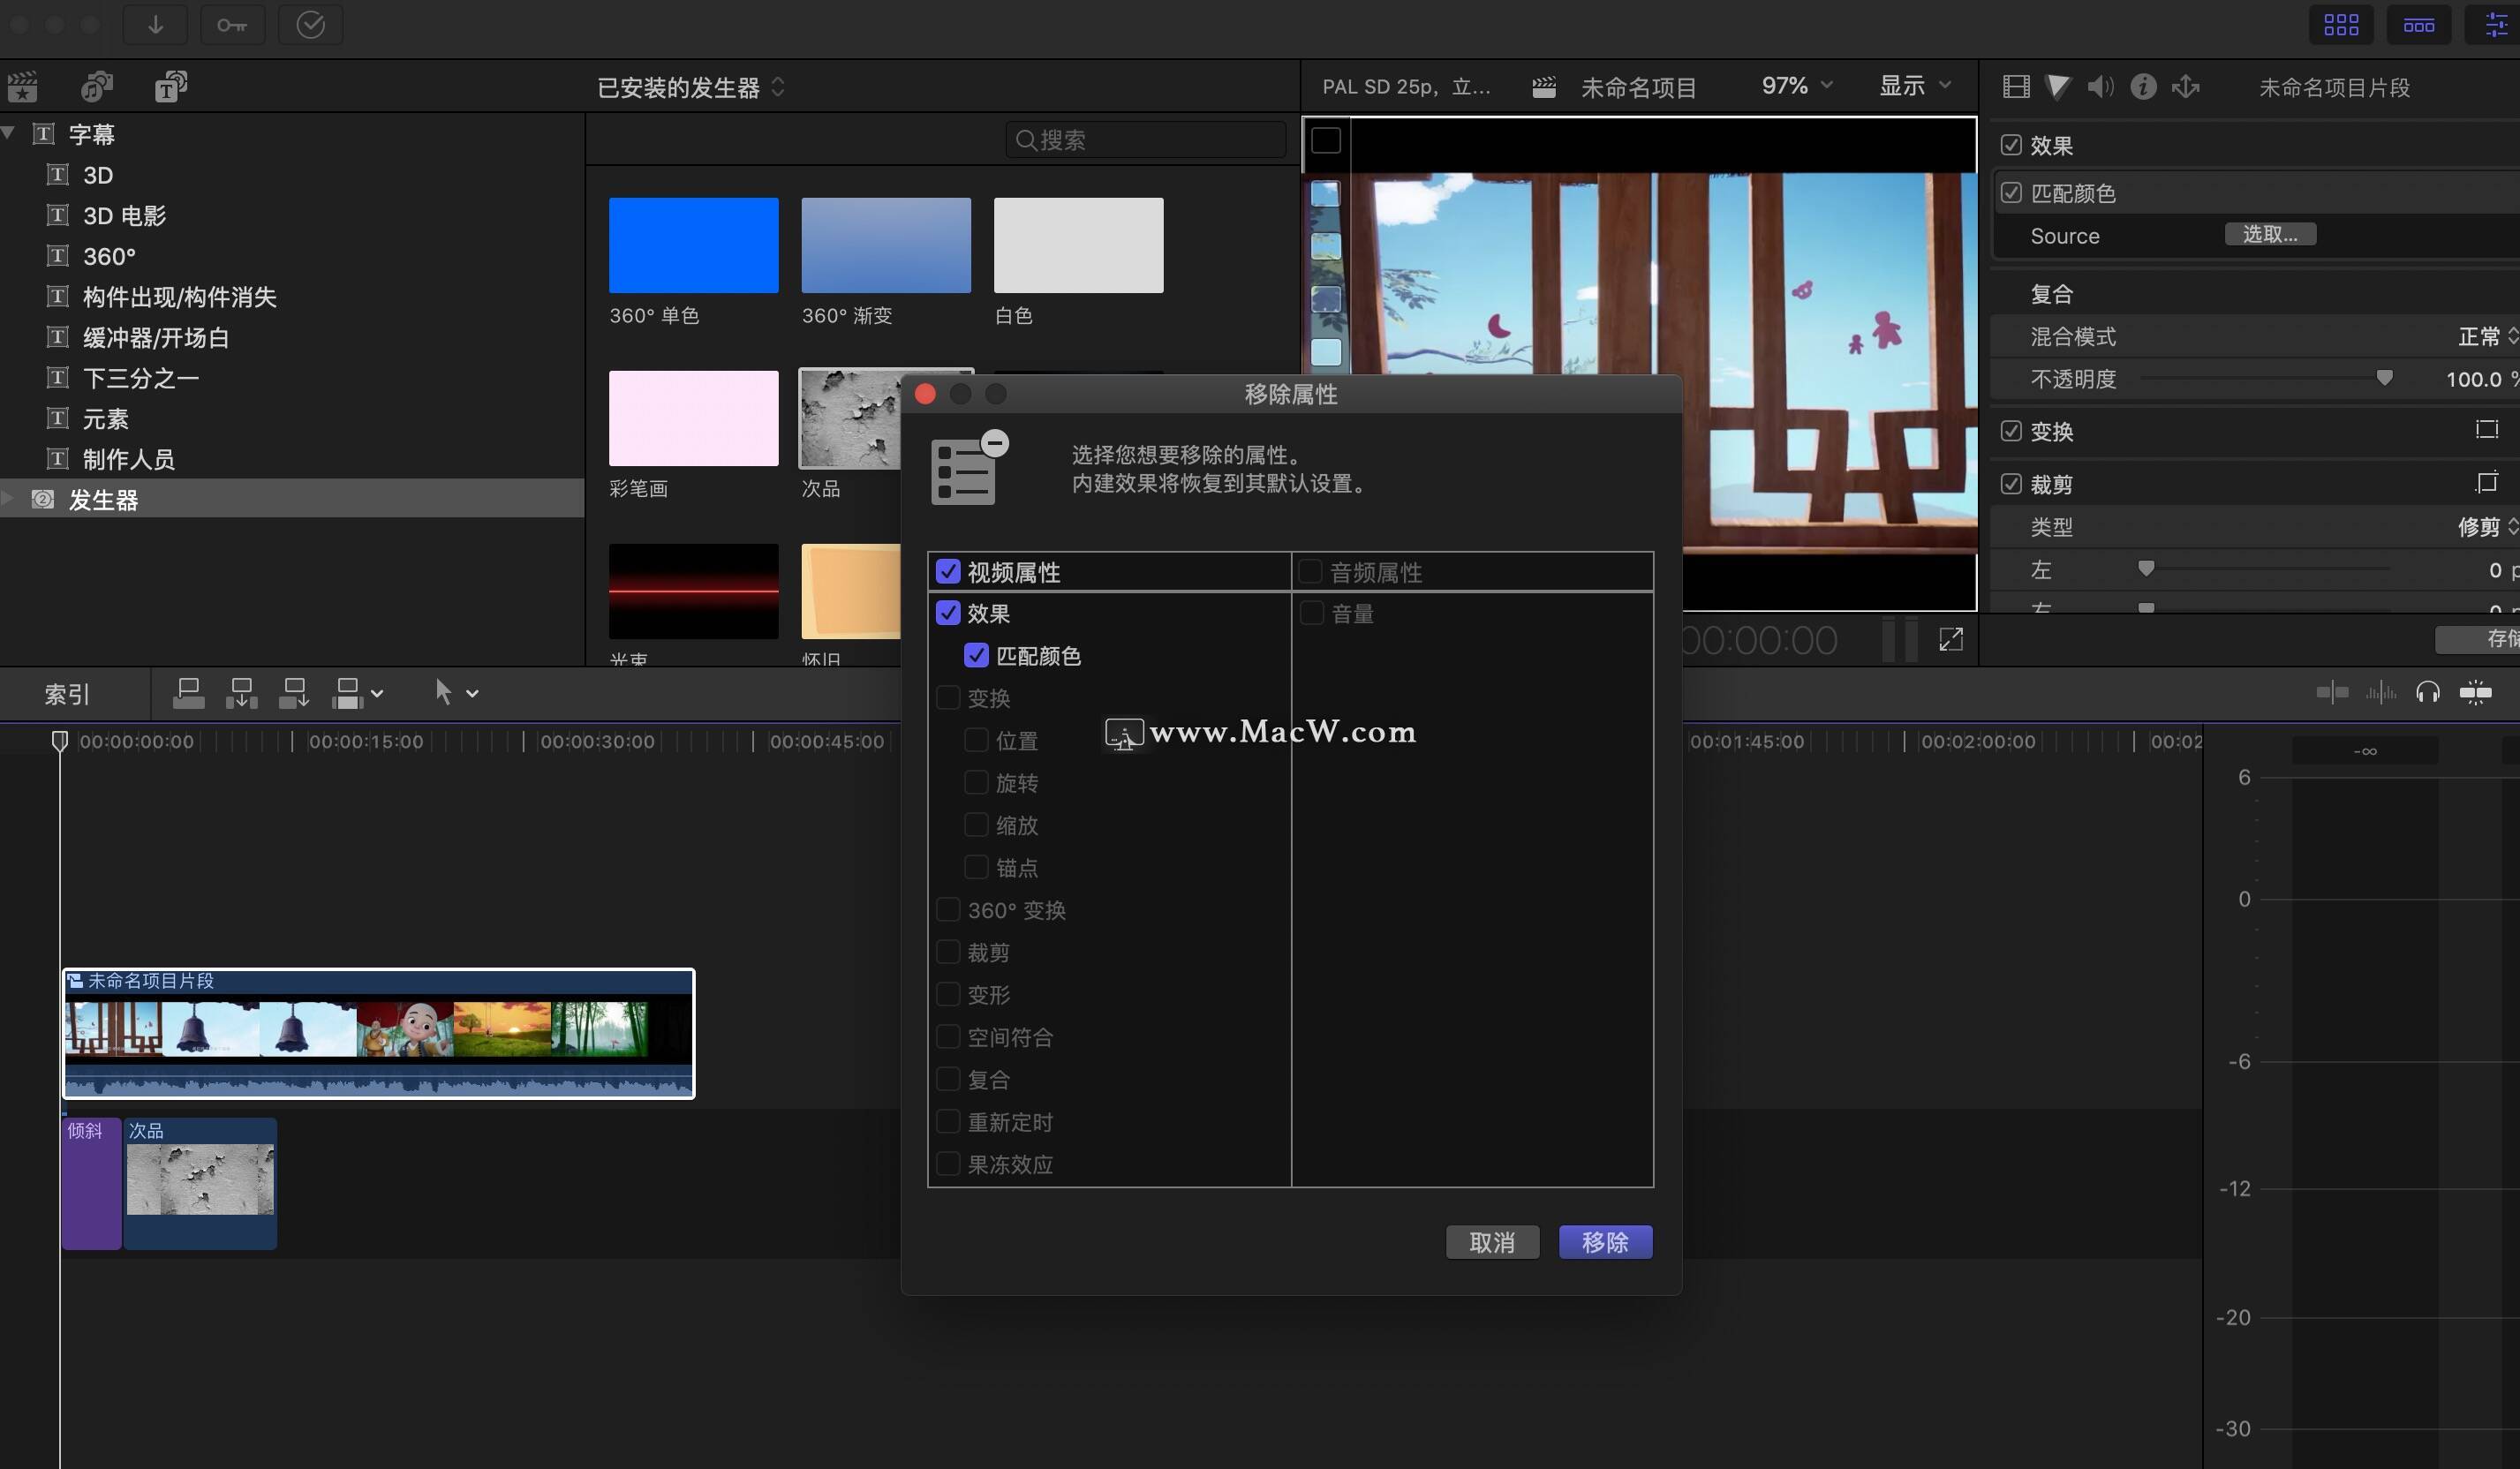Click the transform on-screen control icon
Screen dimensions: 2520x1469
[2486, 430]
